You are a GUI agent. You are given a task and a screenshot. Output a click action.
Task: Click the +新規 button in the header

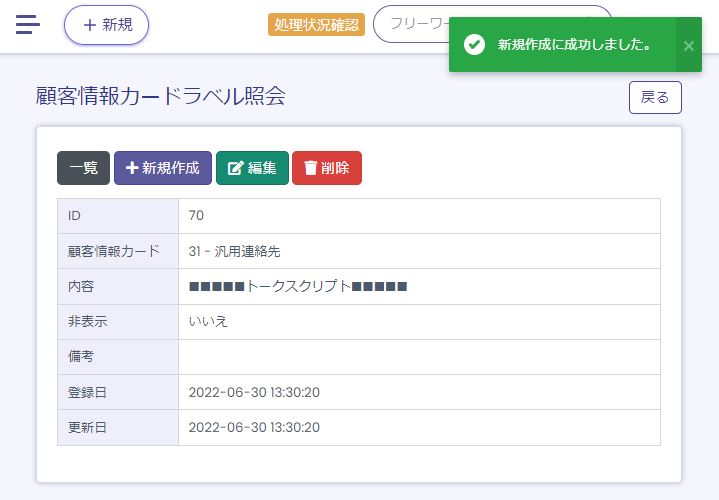coord(106,25)
